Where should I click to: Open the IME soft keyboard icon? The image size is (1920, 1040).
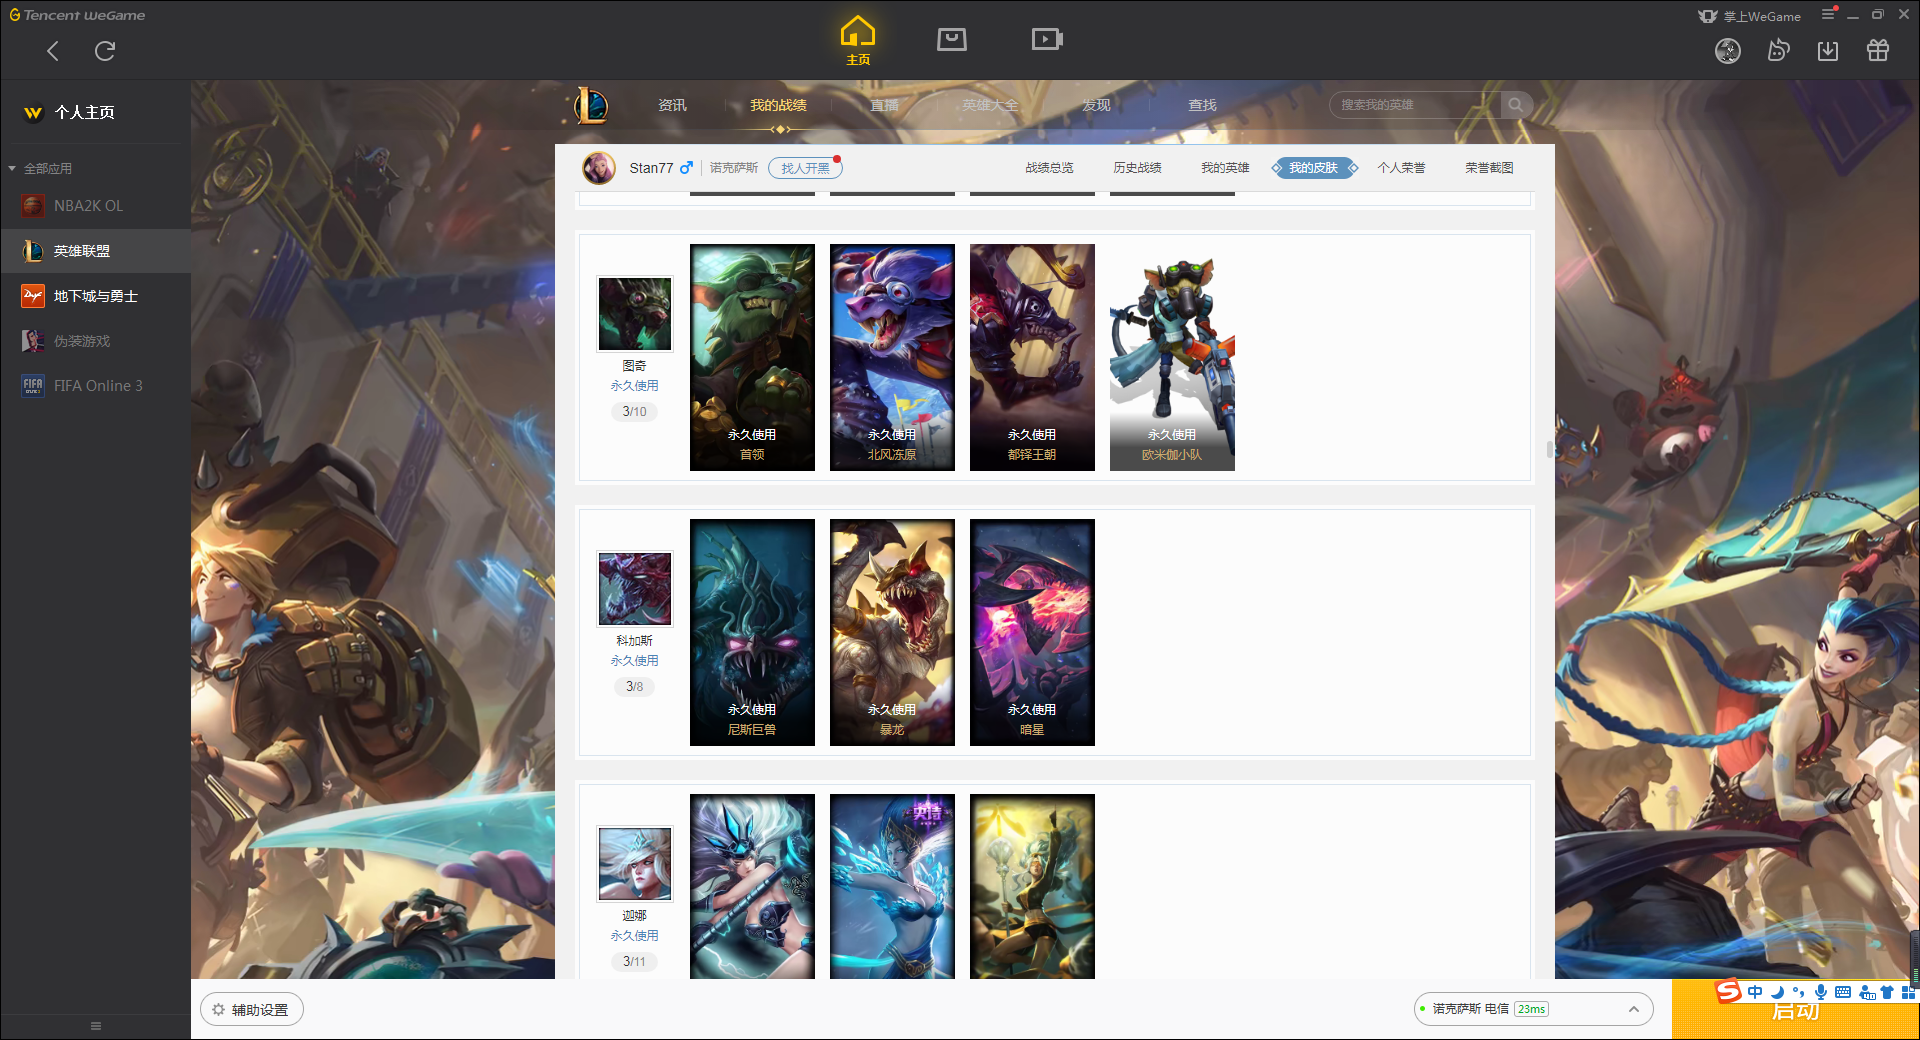[1843, 992]
